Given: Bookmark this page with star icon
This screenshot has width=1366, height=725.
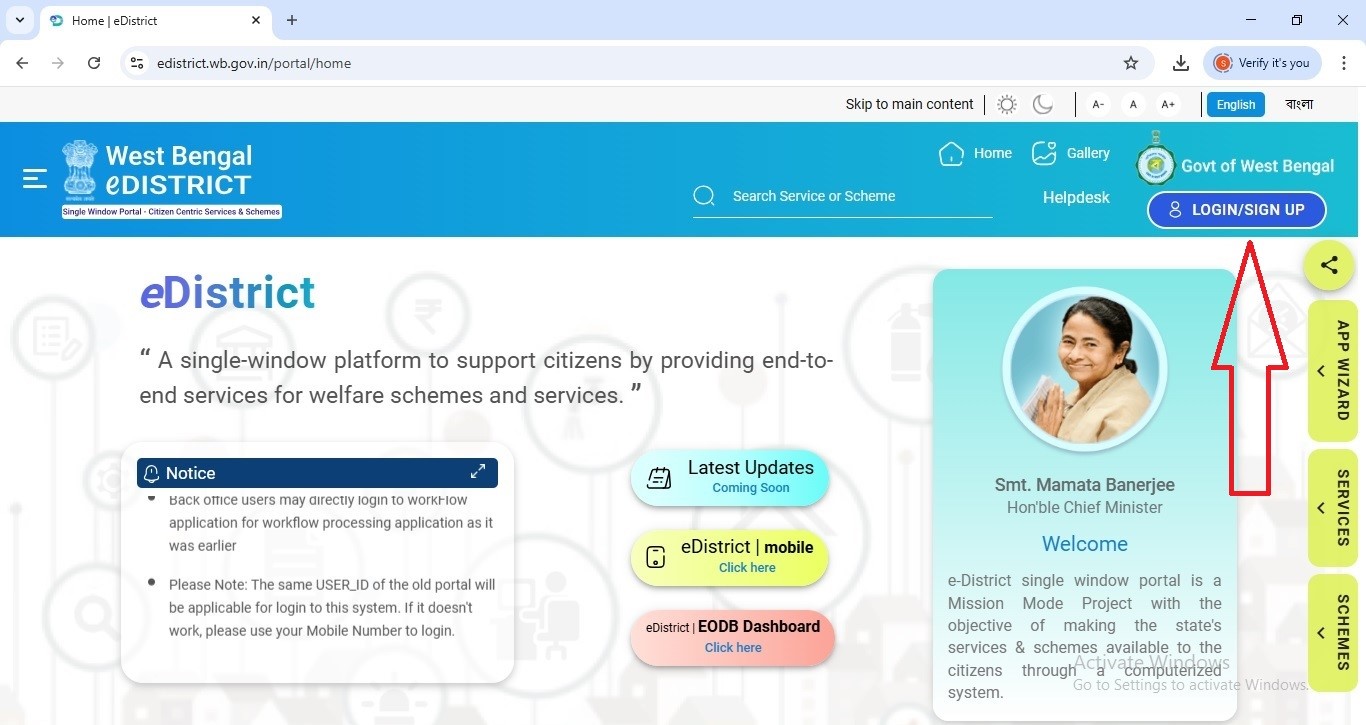Looking at the screenshot, I should coord(1131,63).
